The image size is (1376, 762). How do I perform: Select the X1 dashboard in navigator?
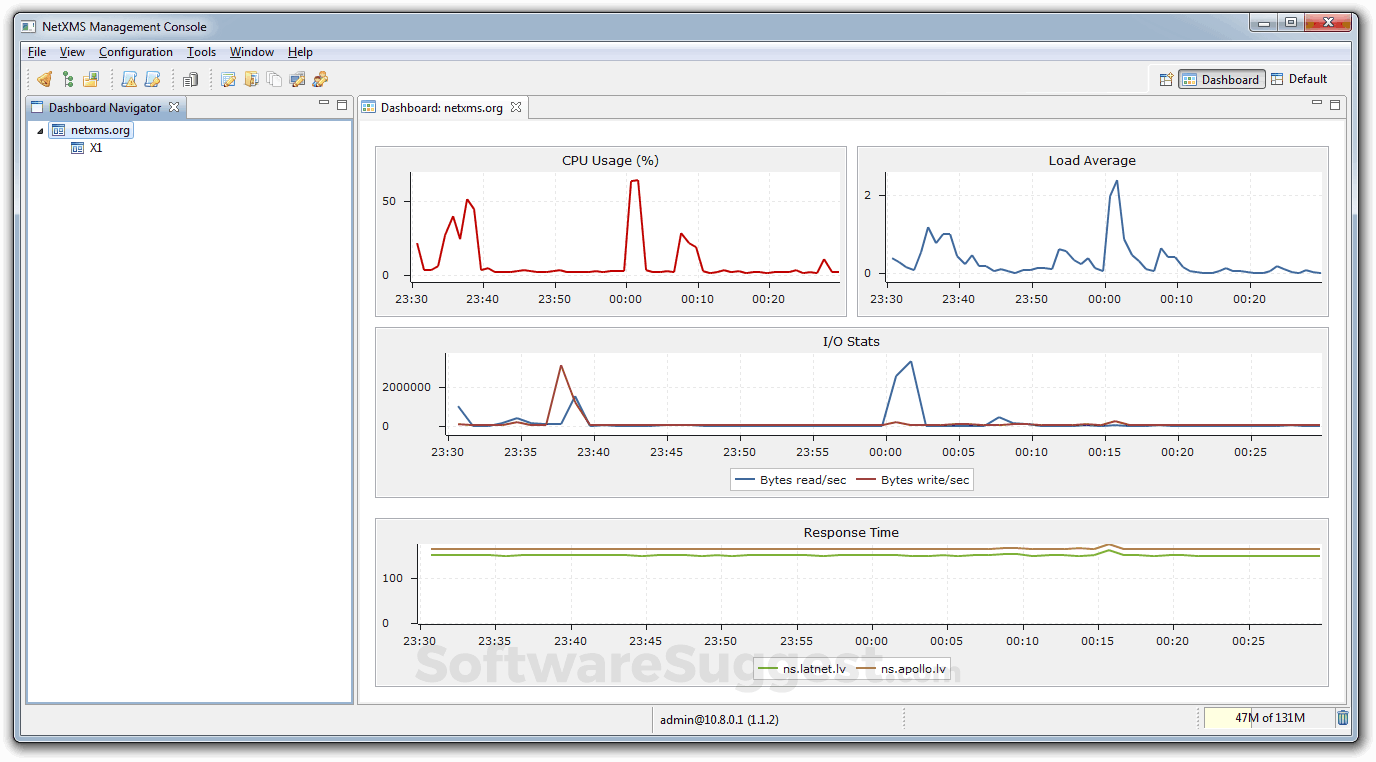[95, 148]
